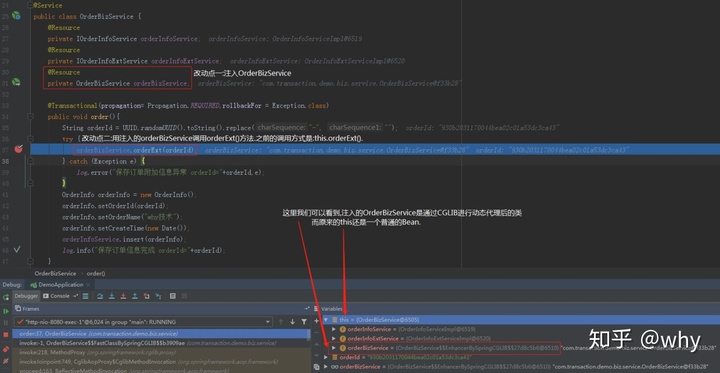Move watch up in Variables toolbar
This screenshot has height=373, width=720.
point(316,344)
